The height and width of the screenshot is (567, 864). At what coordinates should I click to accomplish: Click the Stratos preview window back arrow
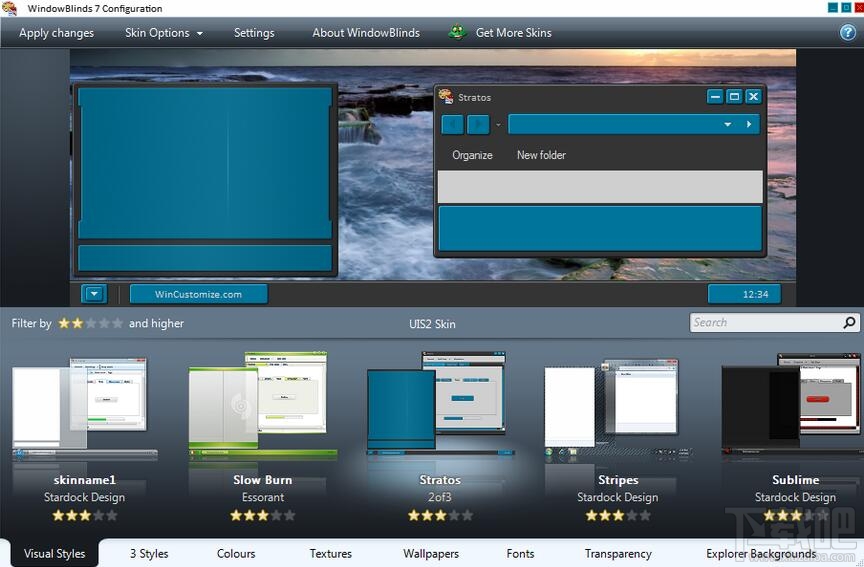[452, 125]
